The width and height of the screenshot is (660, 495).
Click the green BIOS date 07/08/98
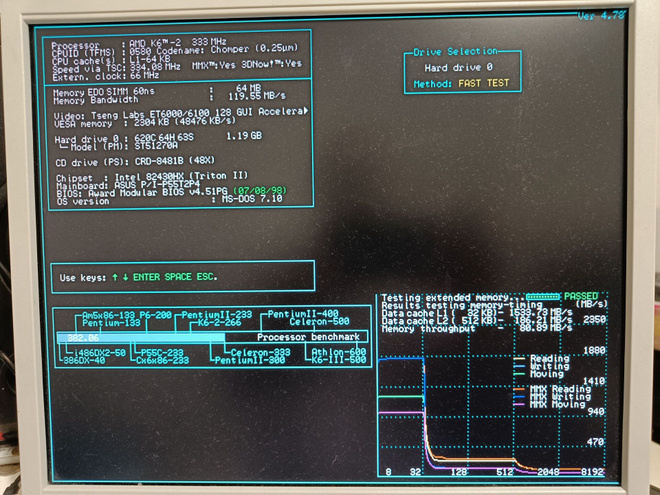click(259, 191)
